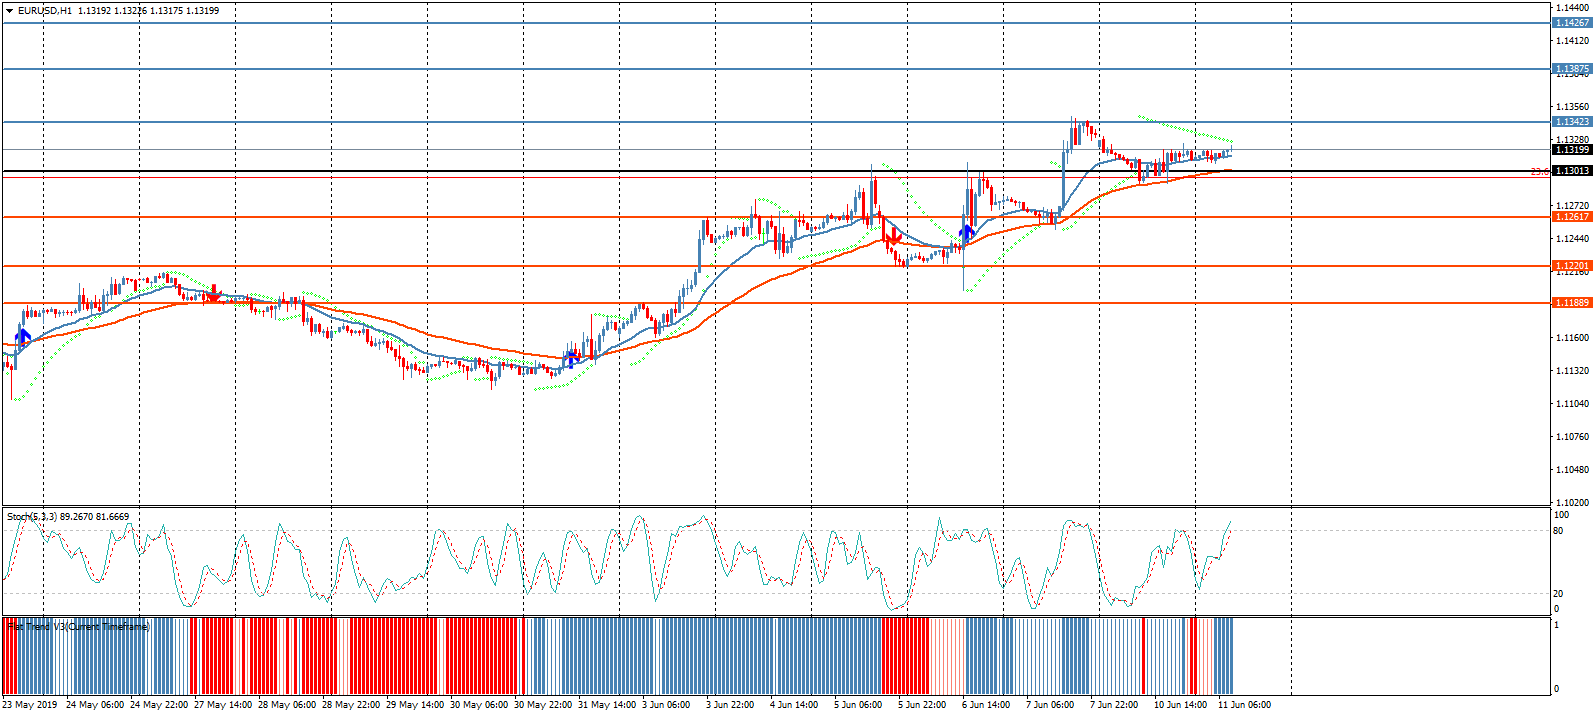Click the orange 1.12617 price level tag
This screenshot has height=716, width=1596.
[x=1570, y=217]
